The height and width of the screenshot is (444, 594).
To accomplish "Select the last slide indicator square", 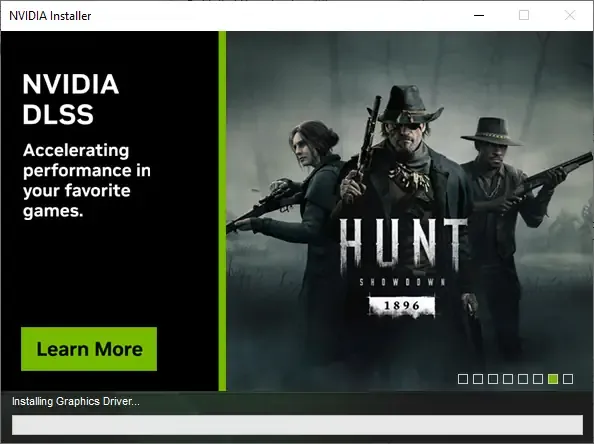I will [x=567, y=379].
